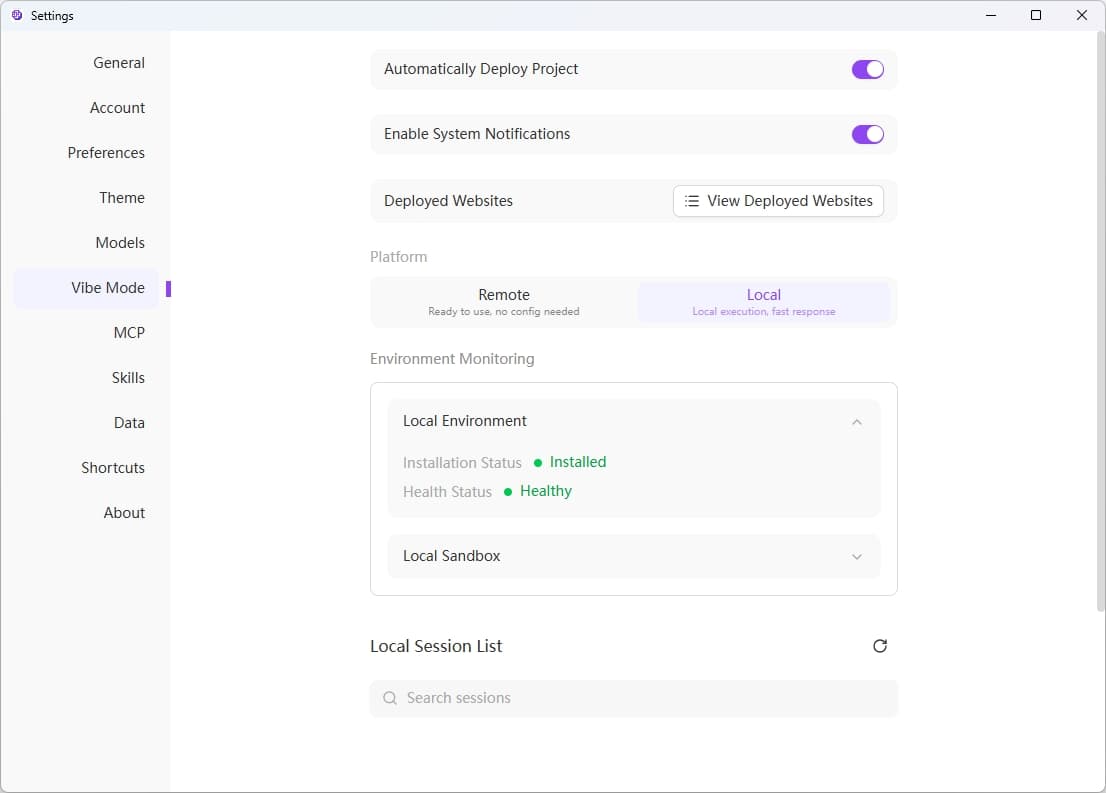Image resolution: width=1106 pixels, height=793 pixels.
Task: Choose the Local platform option
Action: point(763,302)
